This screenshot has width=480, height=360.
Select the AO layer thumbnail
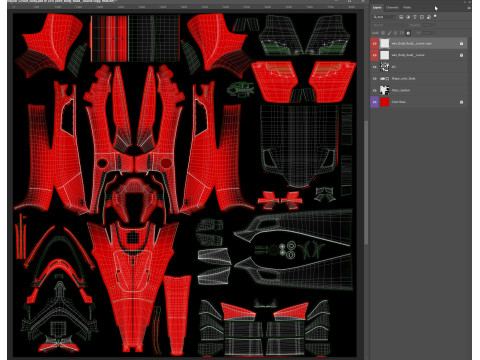click(x=385, y=67)
